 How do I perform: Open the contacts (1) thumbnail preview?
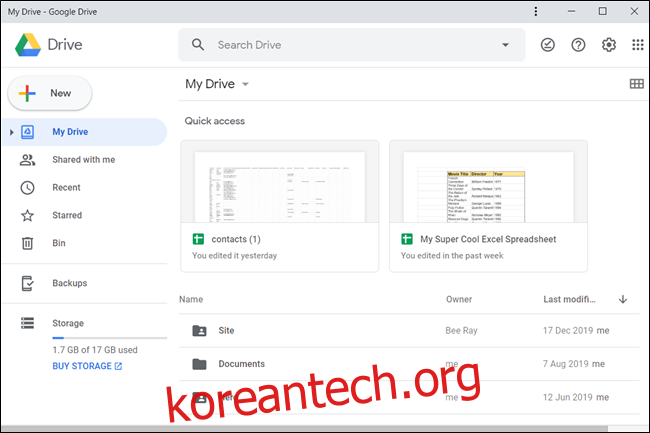coord(280,182)
